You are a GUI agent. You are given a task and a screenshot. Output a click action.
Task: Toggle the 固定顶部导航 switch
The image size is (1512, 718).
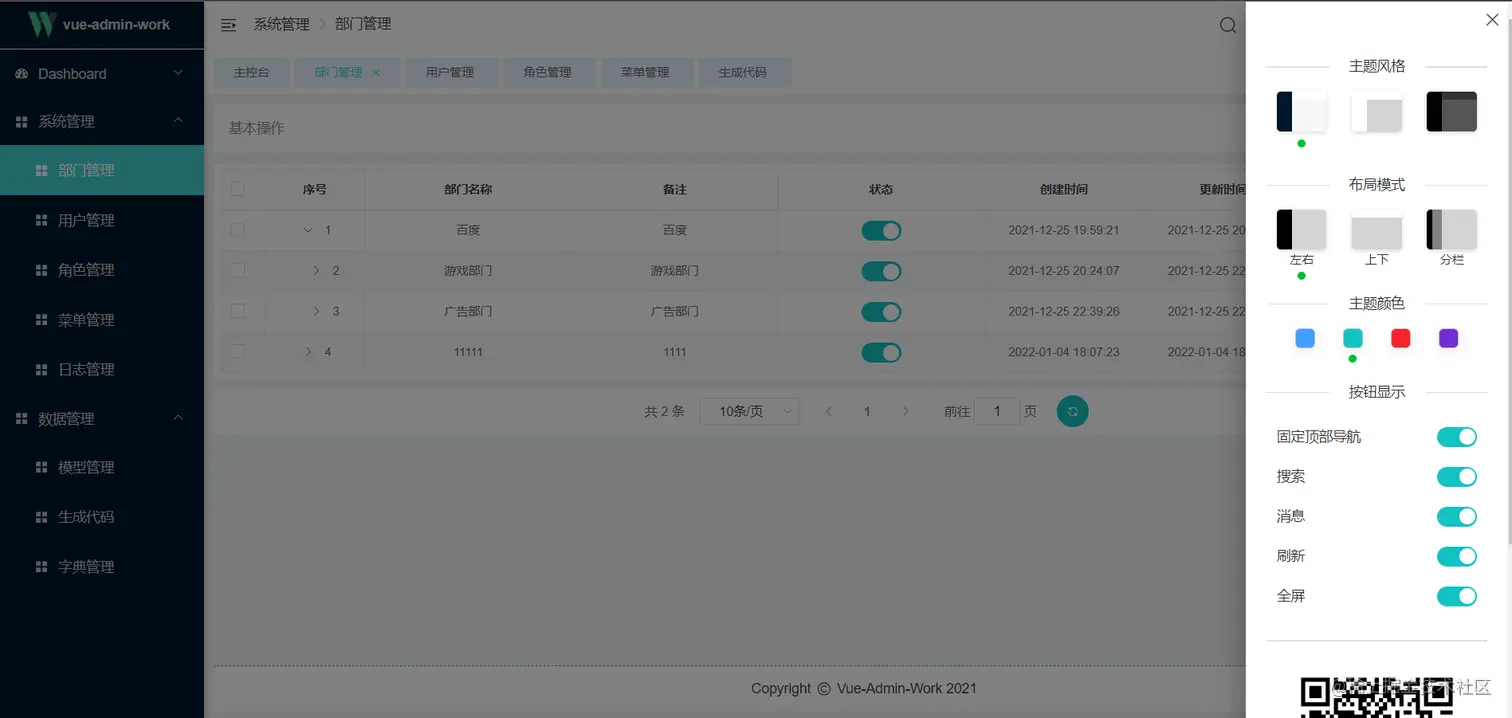[1457, 437]
